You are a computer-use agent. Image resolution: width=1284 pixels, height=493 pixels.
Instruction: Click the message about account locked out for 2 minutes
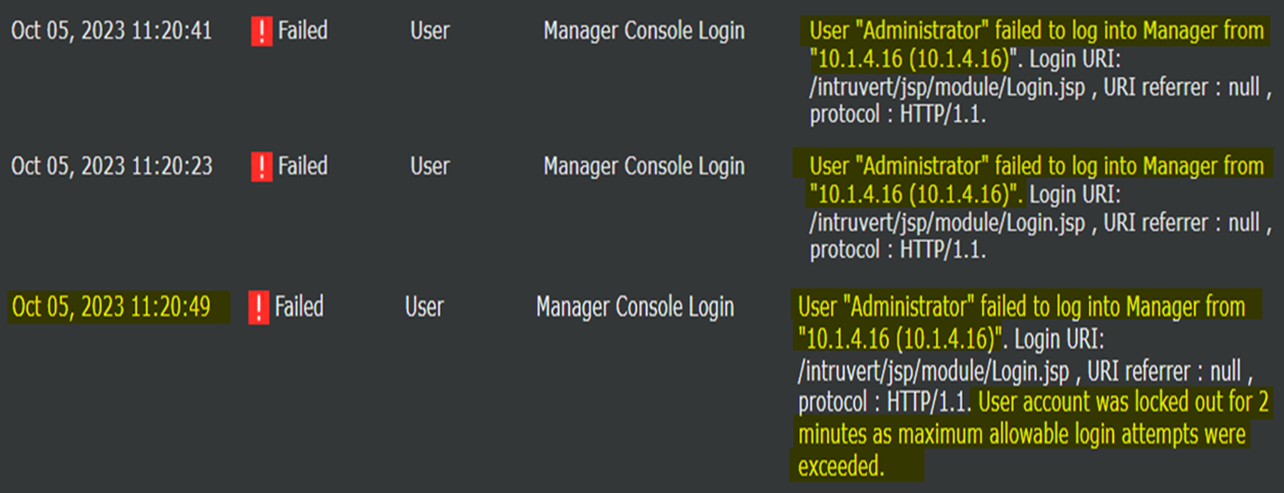[1033, 434]
